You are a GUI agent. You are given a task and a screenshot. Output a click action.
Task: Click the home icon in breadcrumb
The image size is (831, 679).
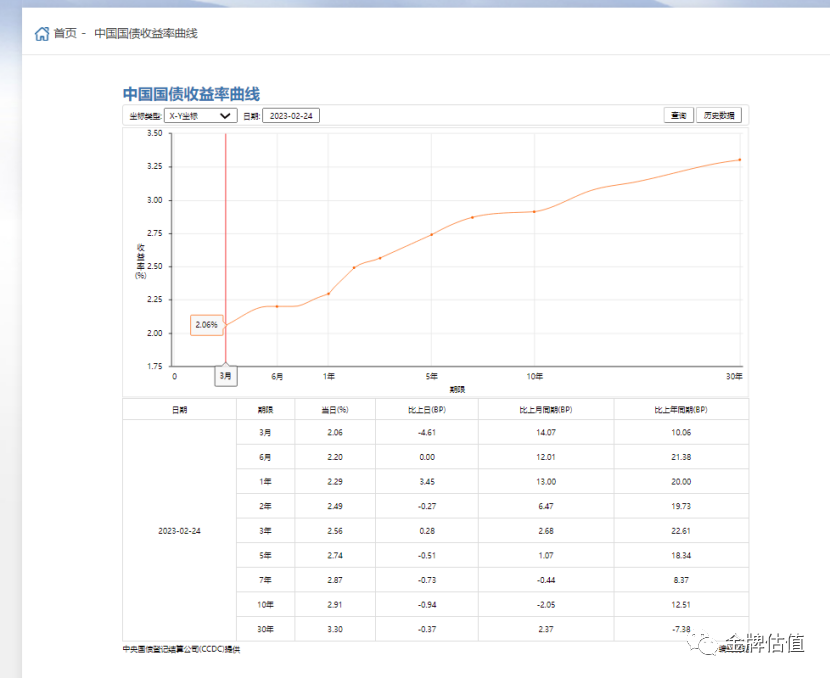coord(42,34)
